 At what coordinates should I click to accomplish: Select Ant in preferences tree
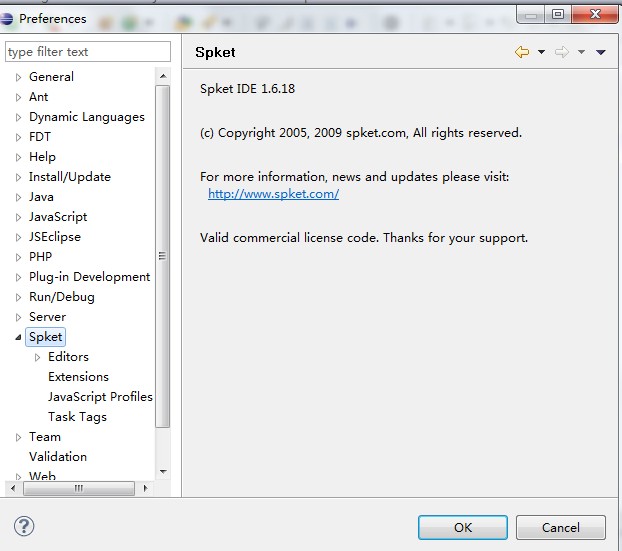pos(38,96)
